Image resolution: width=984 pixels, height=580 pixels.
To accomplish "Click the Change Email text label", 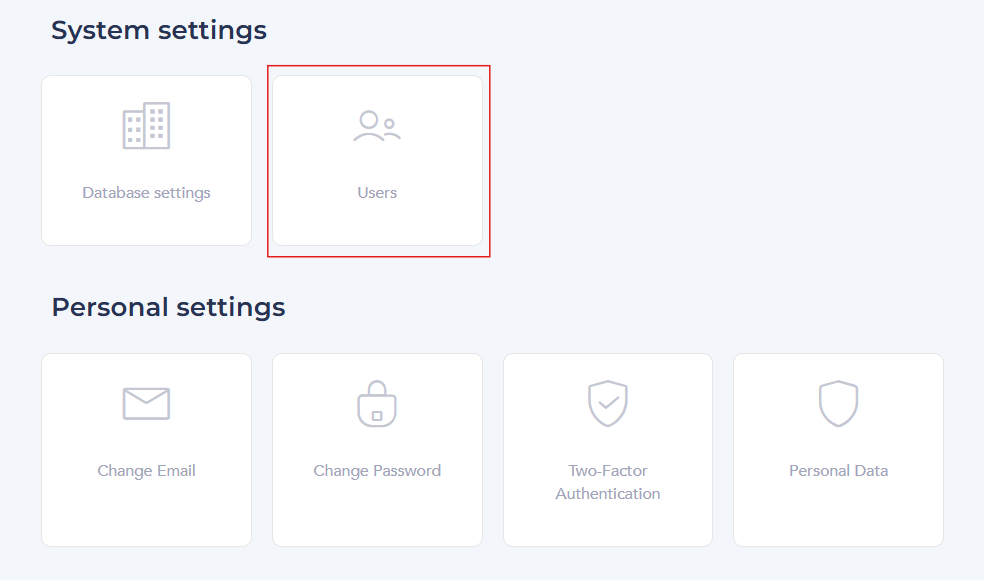I will [146, 471].
